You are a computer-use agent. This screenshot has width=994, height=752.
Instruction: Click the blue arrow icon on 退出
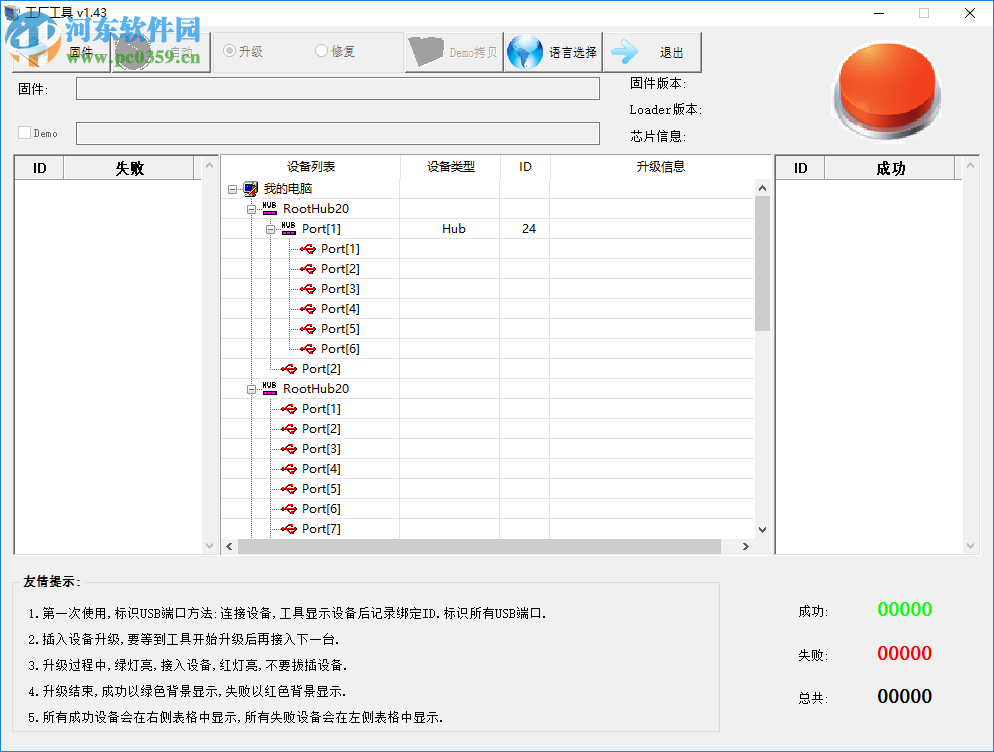coord(624,52)
